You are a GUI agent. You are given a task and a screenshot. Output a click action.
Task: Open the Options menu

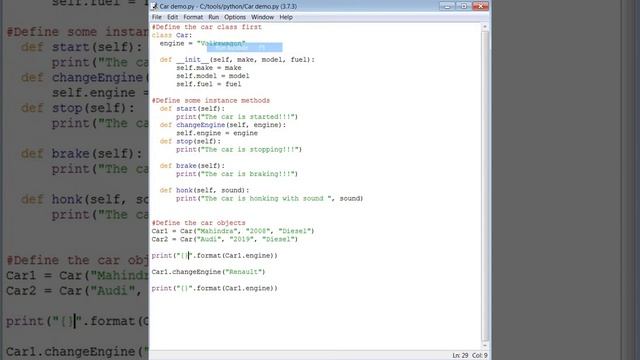[235, 17]
